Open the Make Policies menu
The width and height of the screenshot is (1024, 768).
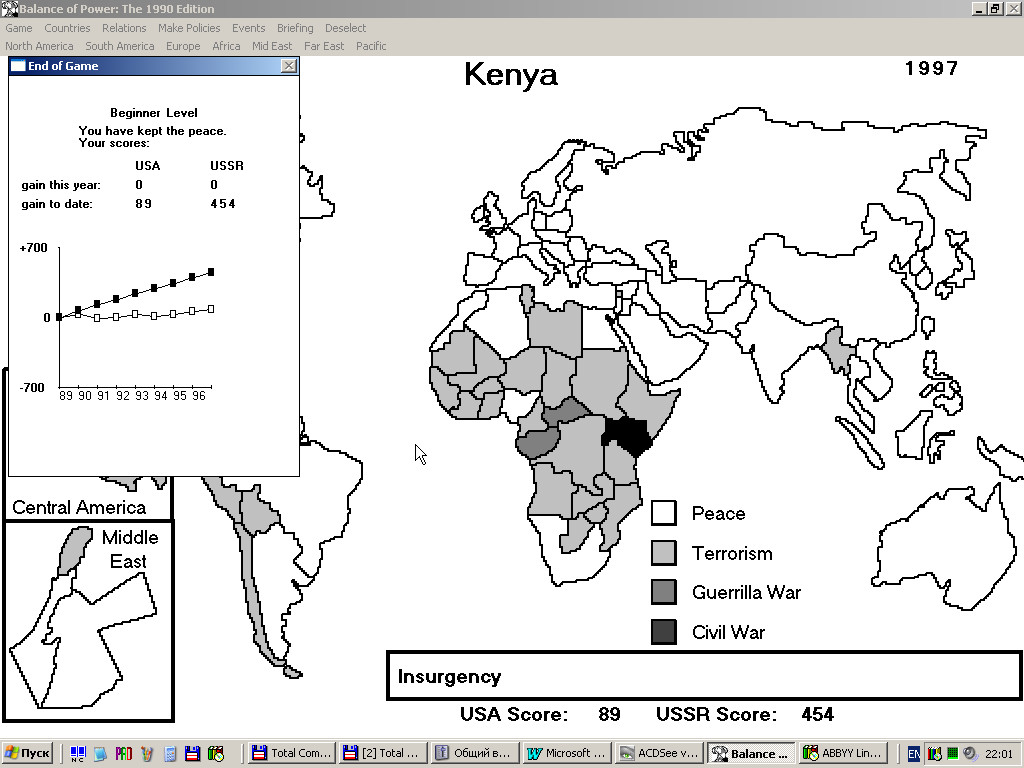(189, 28)
